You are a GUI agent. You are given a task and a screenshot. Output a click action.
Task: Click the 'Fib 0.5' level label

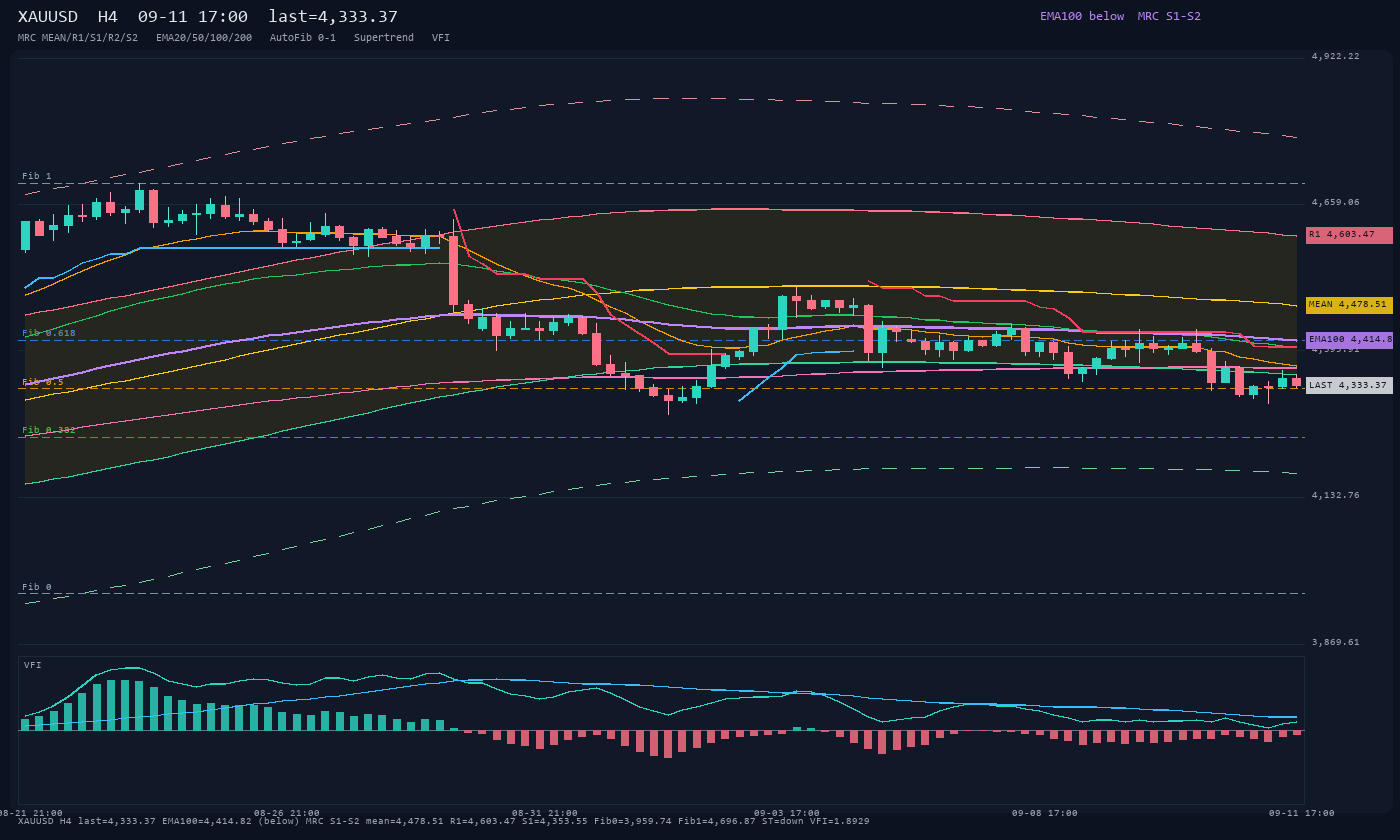pyautogui.click(x=43, y=382)
